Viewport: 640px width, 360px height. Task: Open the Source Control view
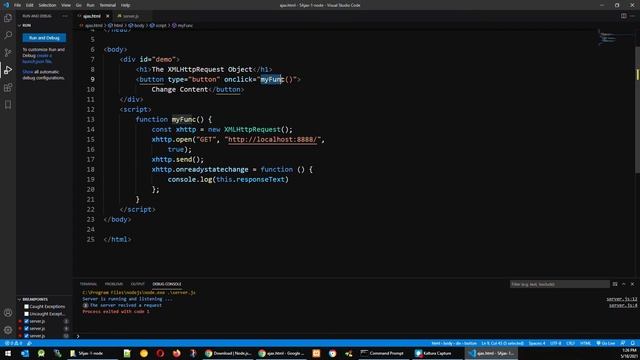coord(8,53)
